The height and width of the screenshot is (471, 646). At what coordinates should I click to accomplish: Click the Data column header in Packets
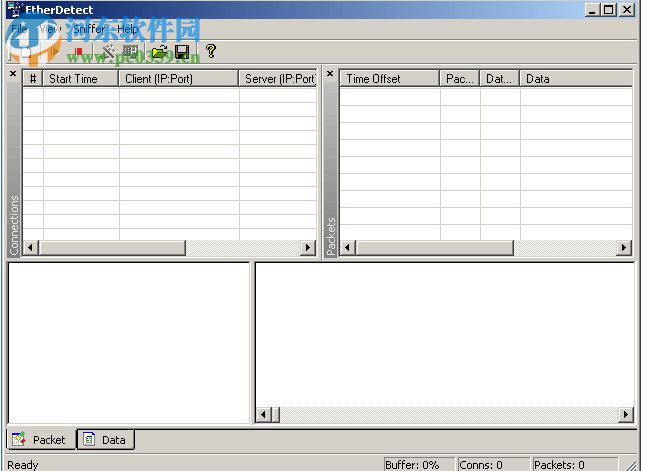pyautogui.click(x=576, y=79)
